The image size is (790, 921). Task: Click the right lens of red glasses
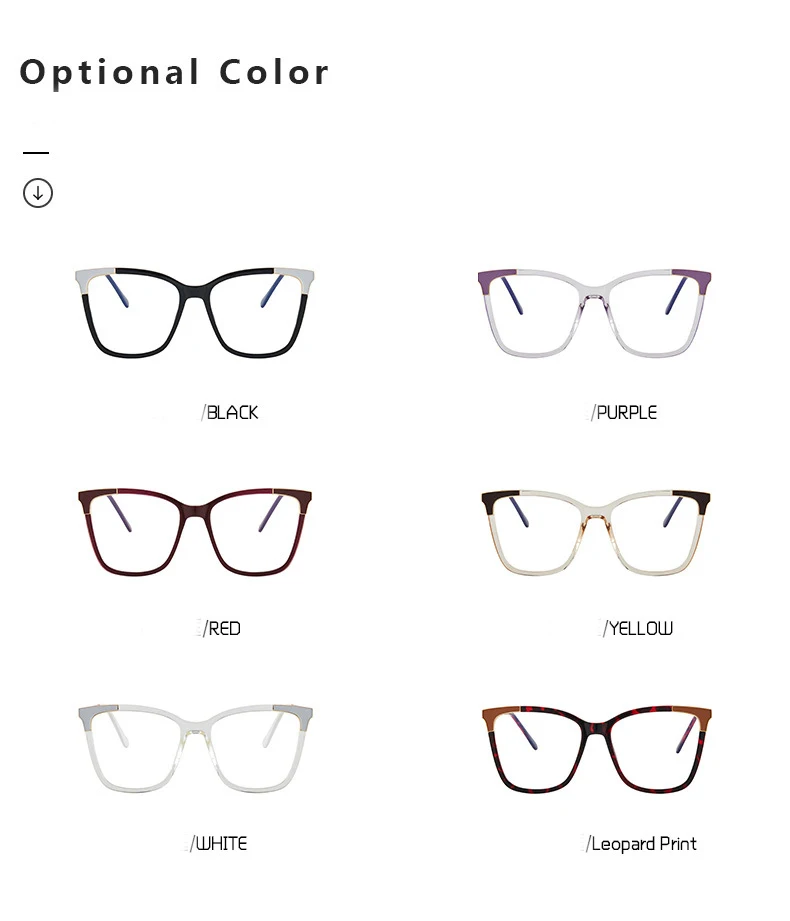(255, 531)
